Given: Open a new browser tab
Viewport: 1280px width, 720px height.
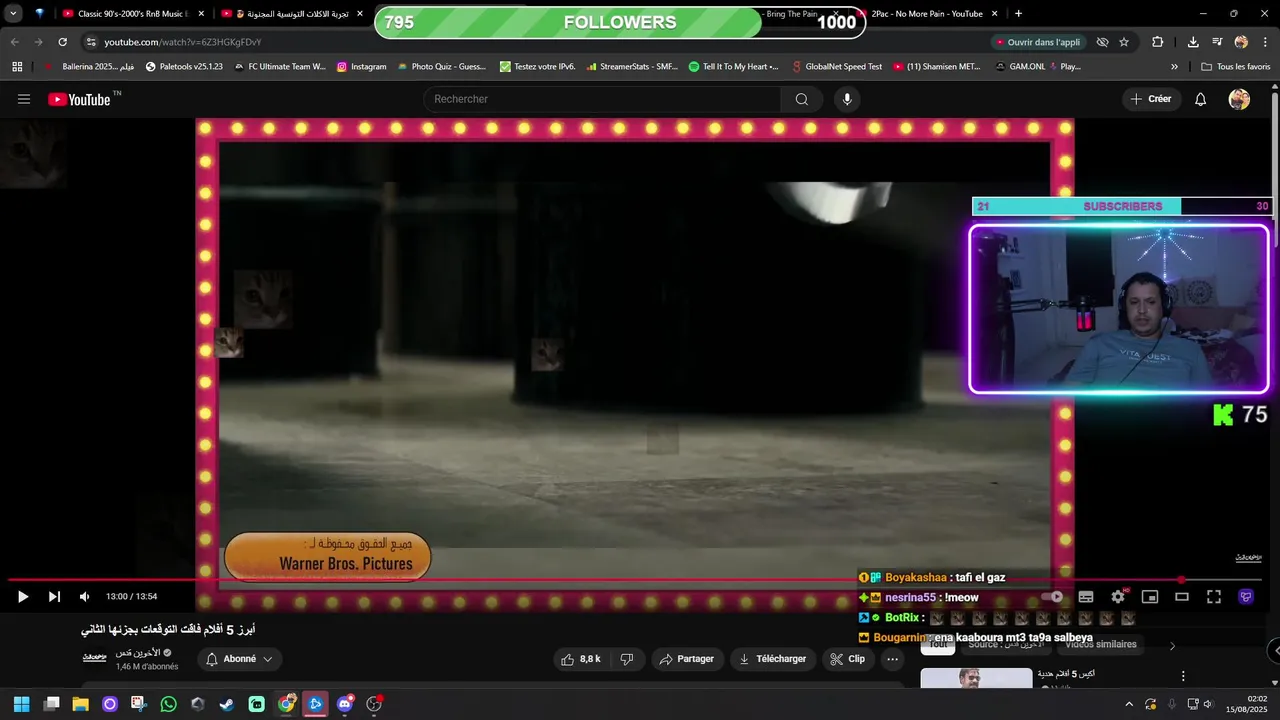Looking at the screenshot, I should point(1018,14).
